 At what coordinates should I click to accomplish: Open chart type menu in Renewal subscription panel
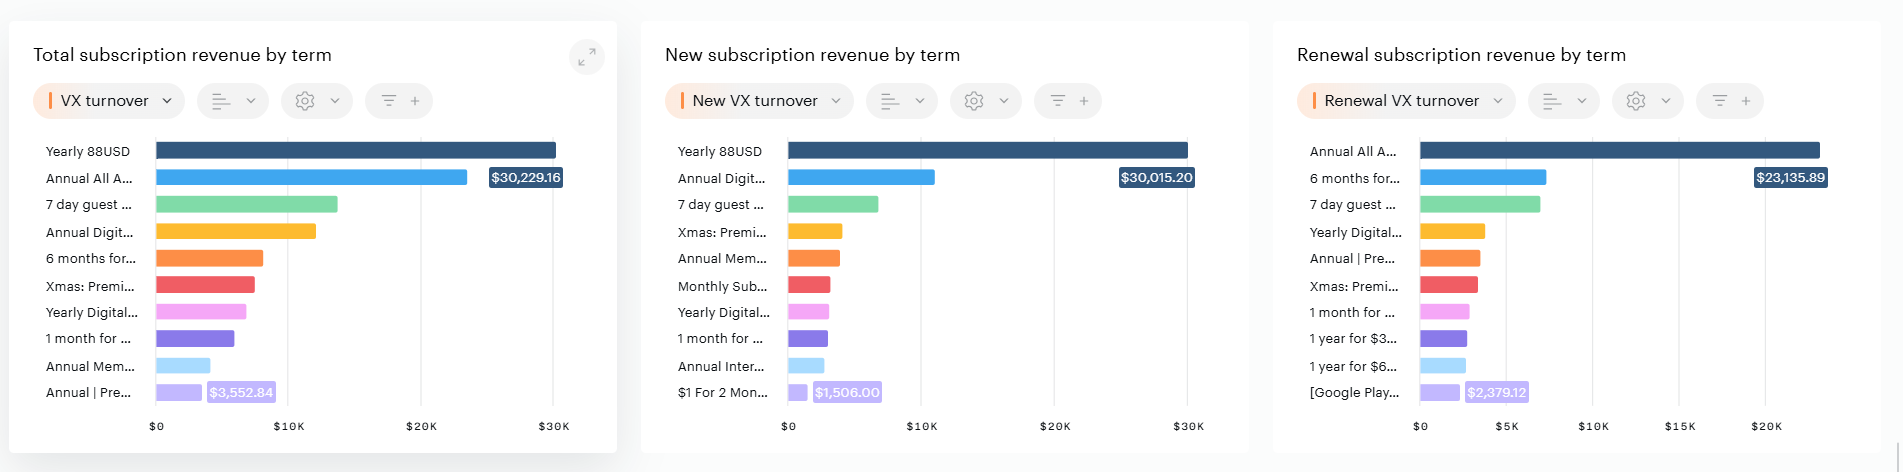click(1564, 101)
